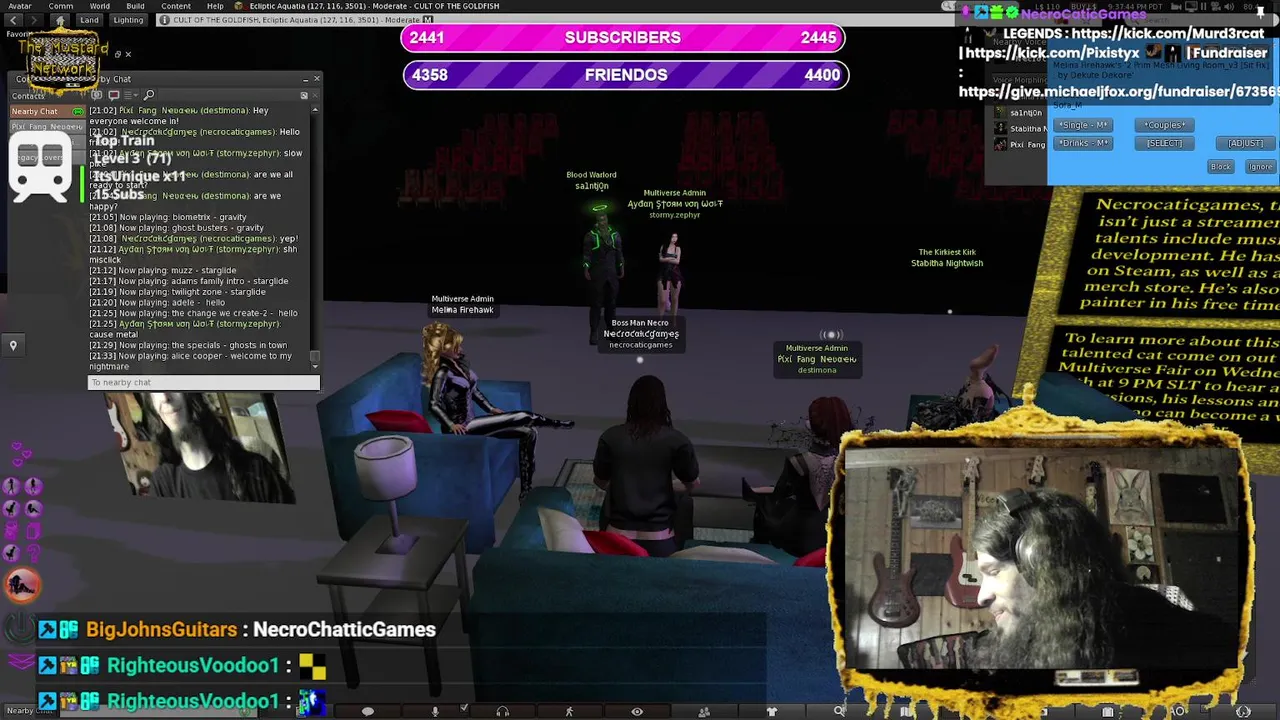Open the chat search magnifier icon
1280x720 pixels.
[149, 95]
